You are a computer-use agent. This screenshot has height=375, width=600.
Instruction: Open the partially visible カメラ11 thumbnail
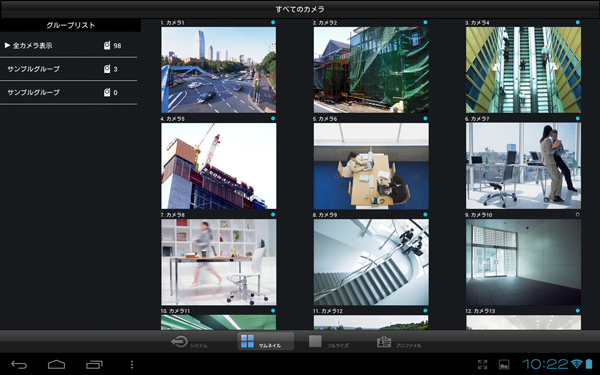click(218, 322)
